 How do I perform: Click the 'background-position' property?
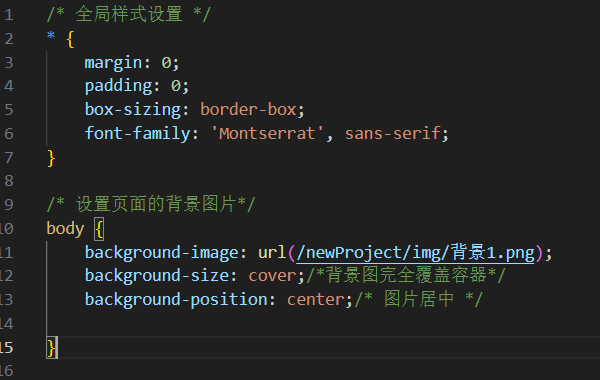[176, 300]
